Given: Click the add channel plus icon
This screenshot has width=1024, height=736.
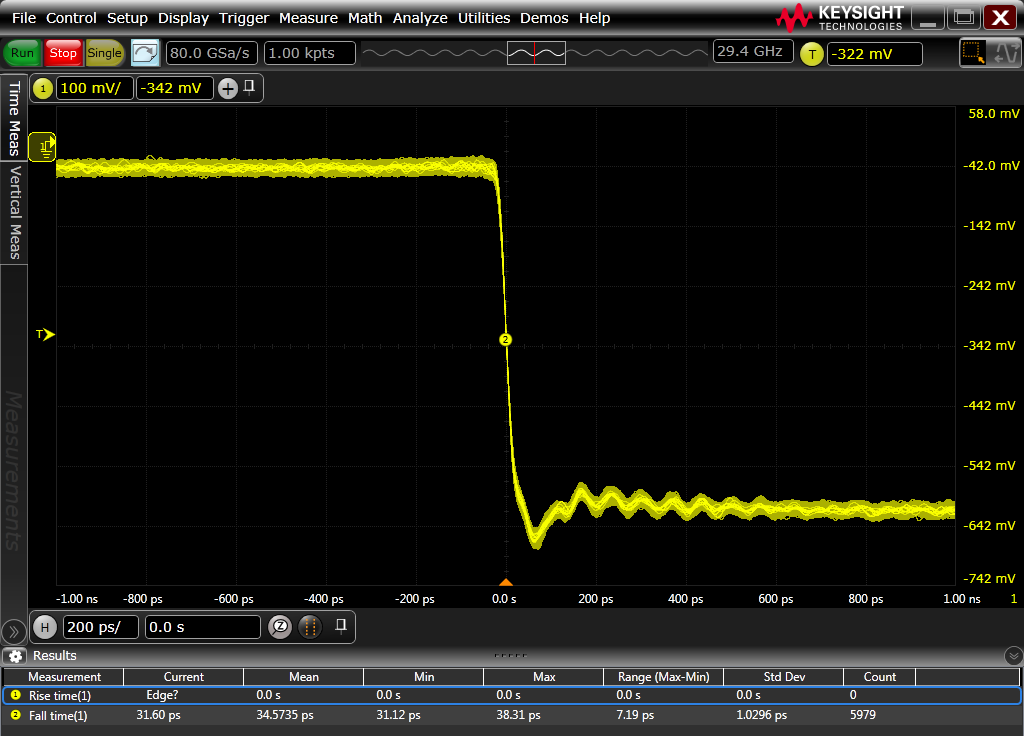Looking at the screenshot, I should pos(228,88).
